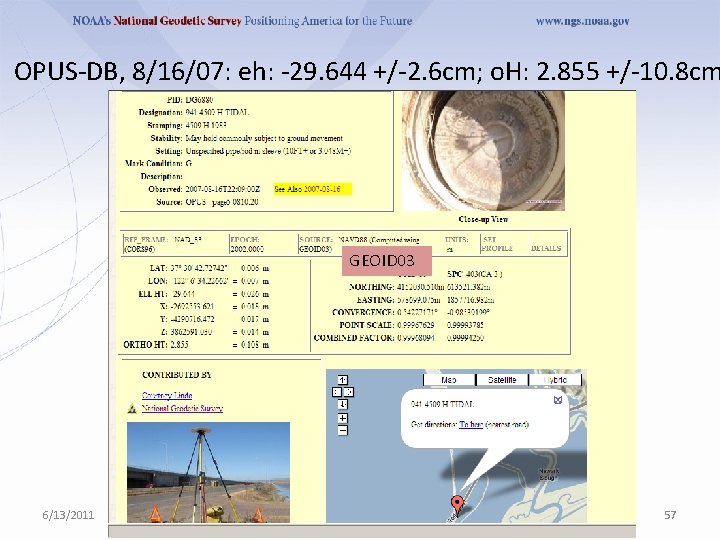The height and width of the screenshot is (540, 720).
Task: Select the LAT coordinate value
Action: [x=199, y=268]
